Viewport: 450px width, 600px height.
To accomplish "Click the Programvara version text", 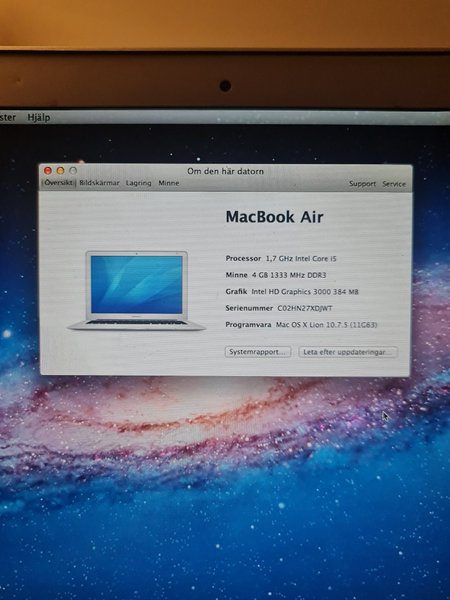I will pos(326,325).
